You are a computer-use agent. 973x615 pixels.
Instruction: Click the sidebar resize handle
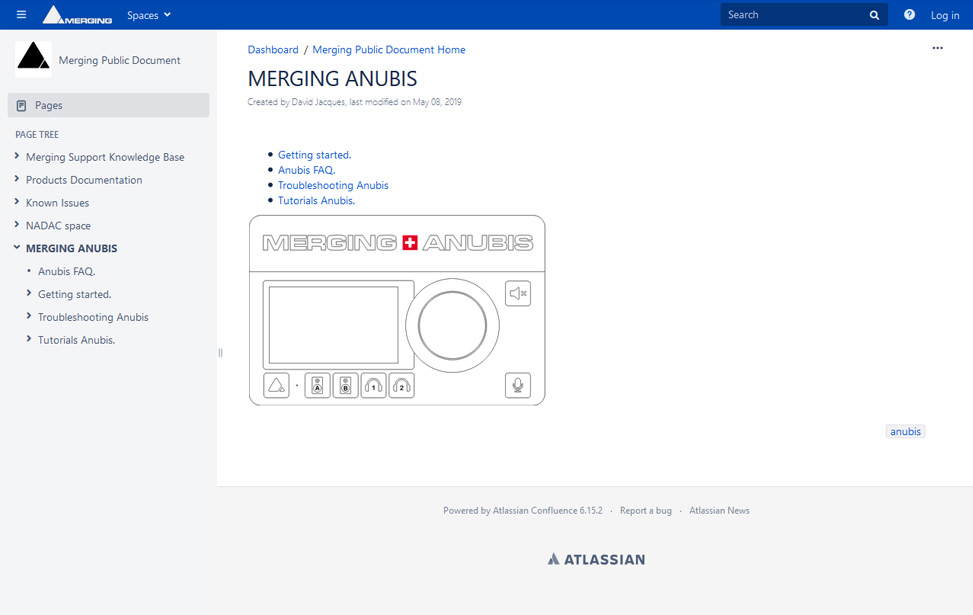pyautogui.click(x=220, y=353)
